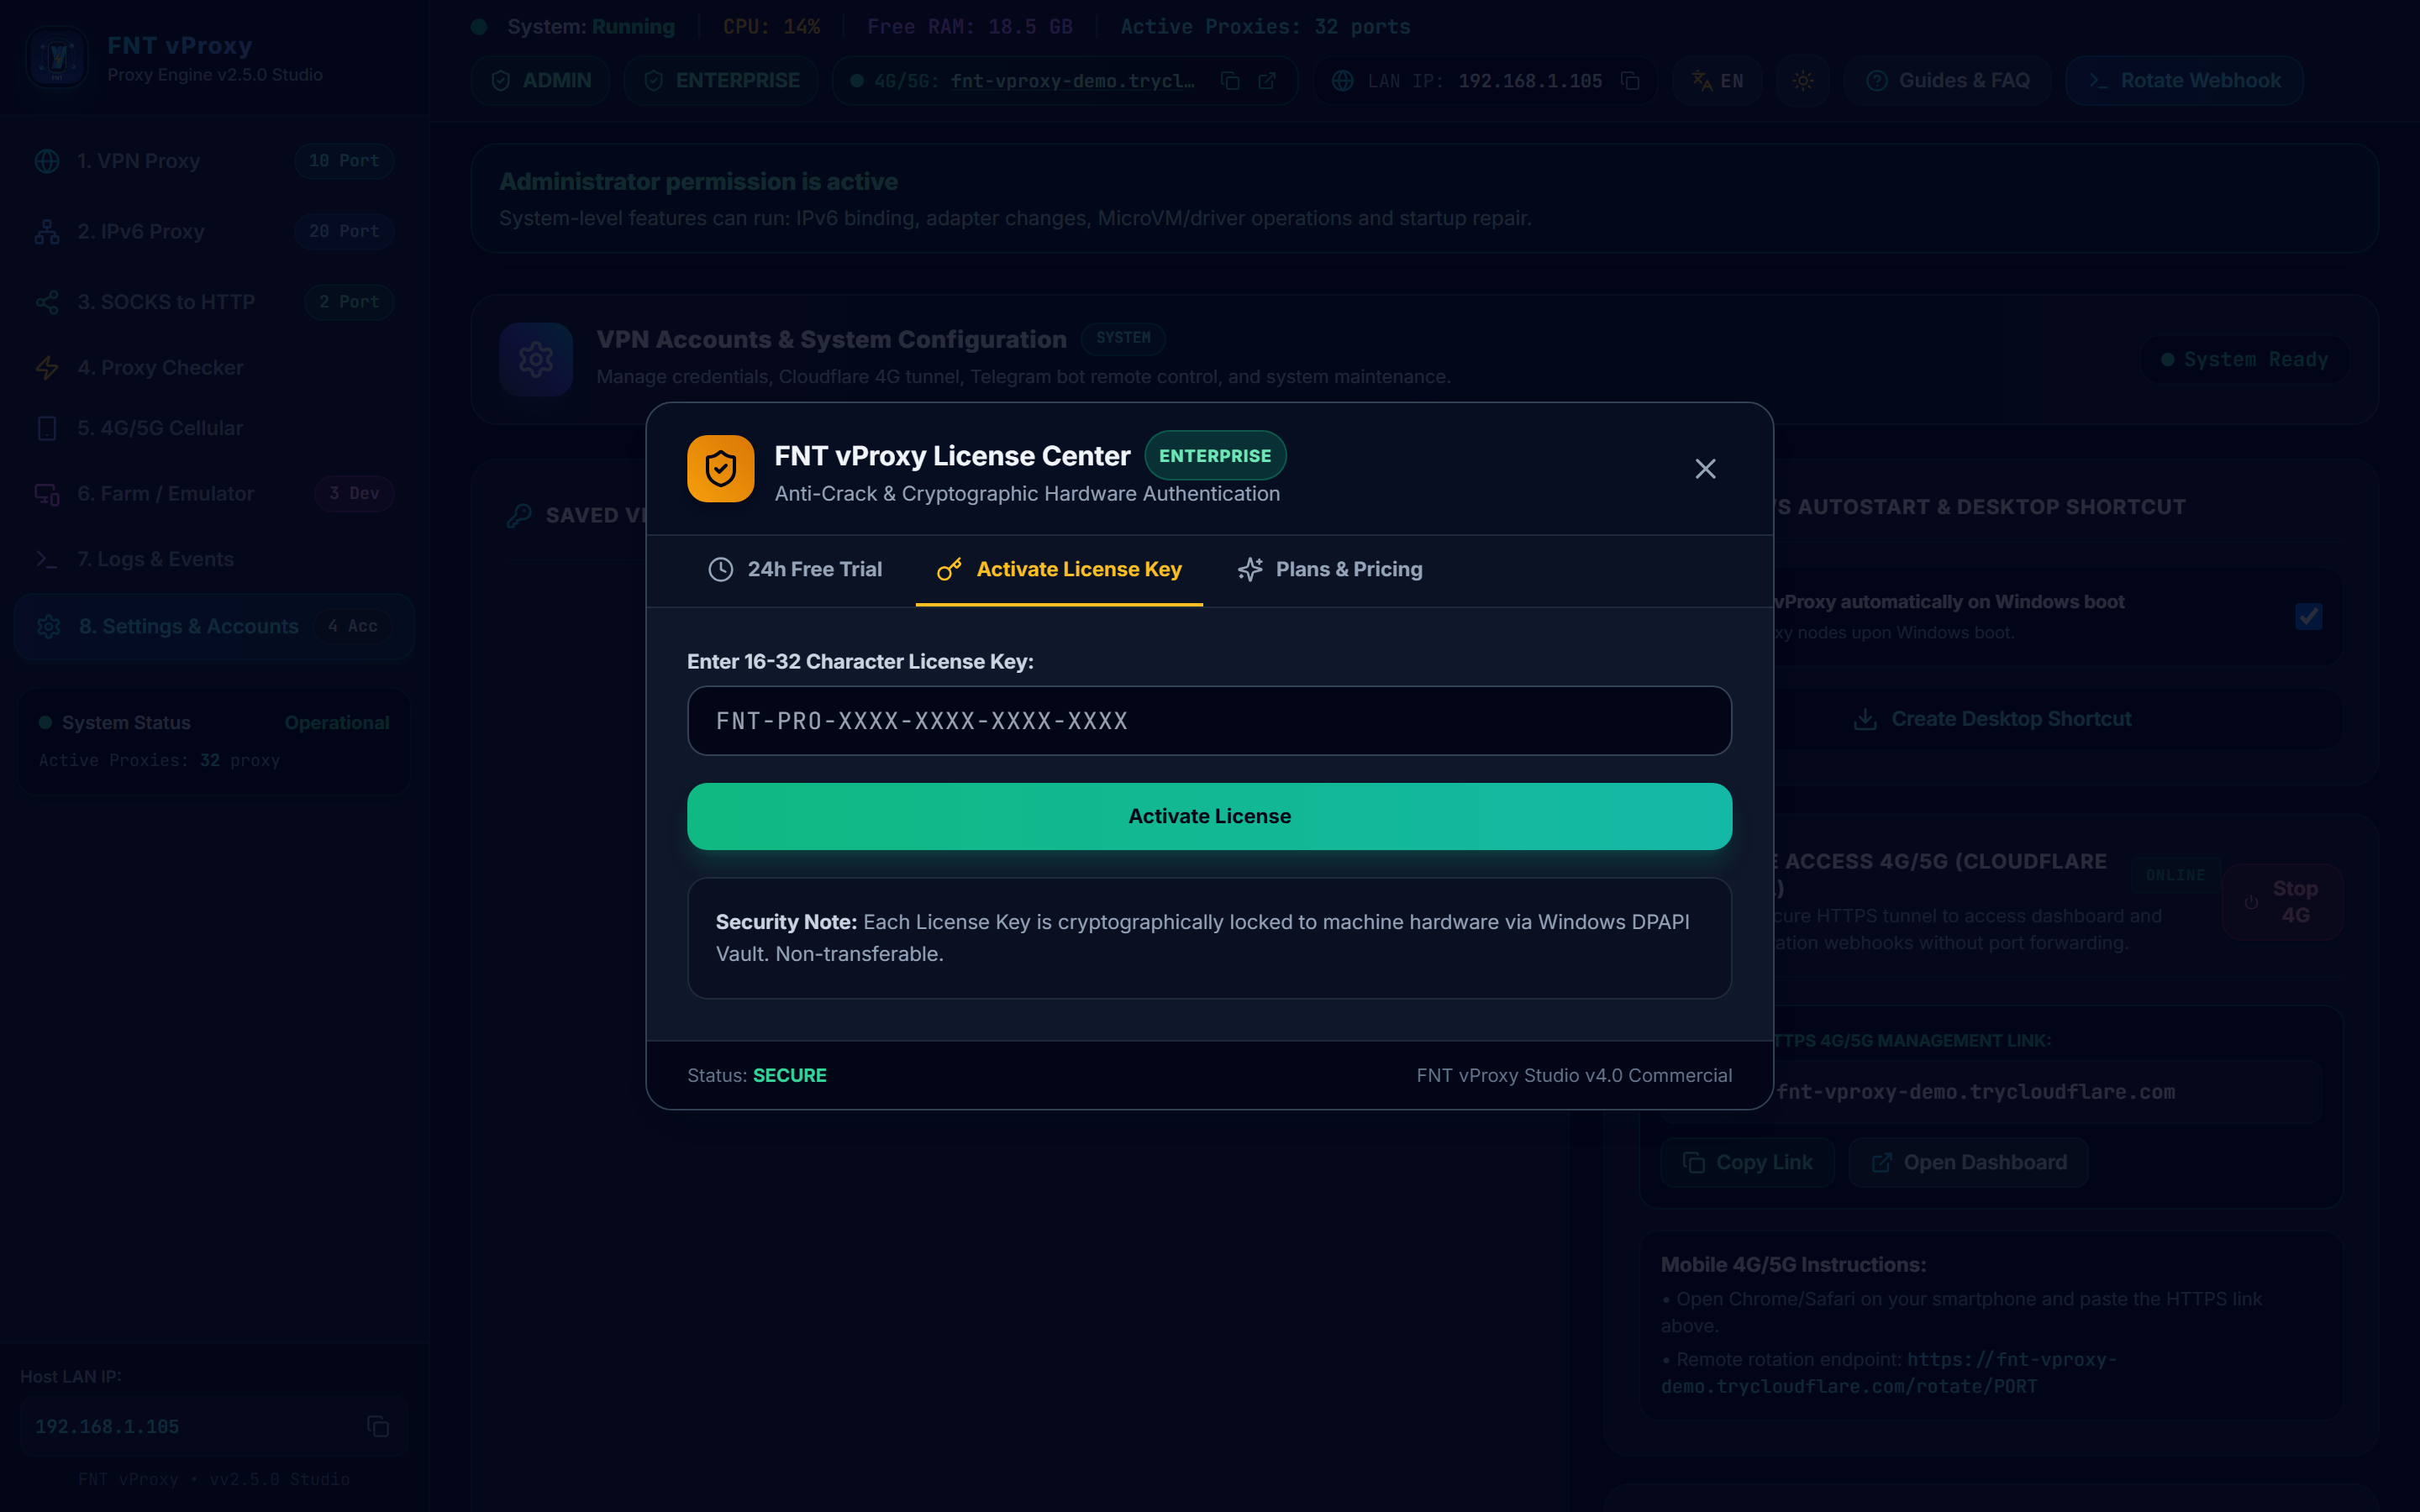Click the ADMIN badge in the top bar
The image size is (2420, 1512).
(541, 81)
